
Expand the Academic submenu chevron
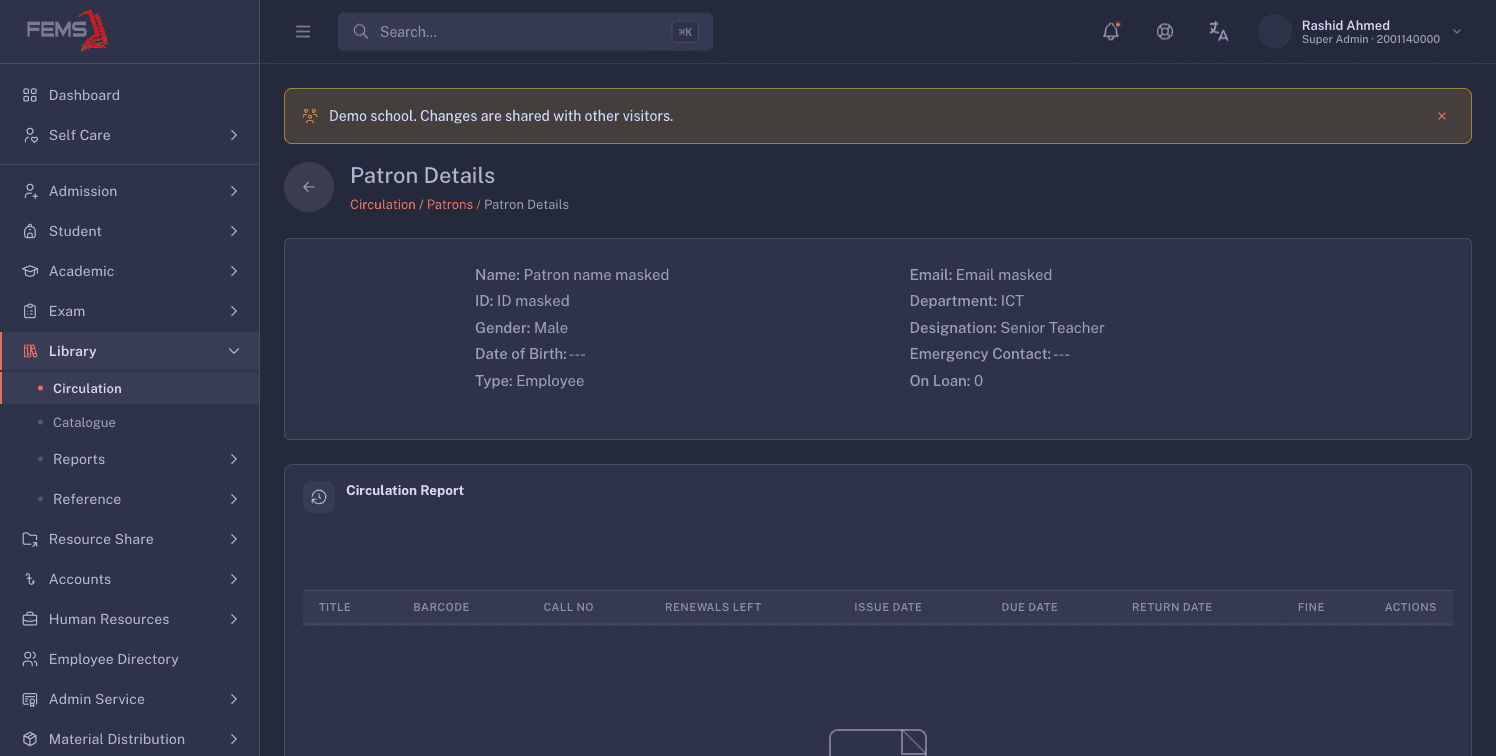tap(234, 271)
